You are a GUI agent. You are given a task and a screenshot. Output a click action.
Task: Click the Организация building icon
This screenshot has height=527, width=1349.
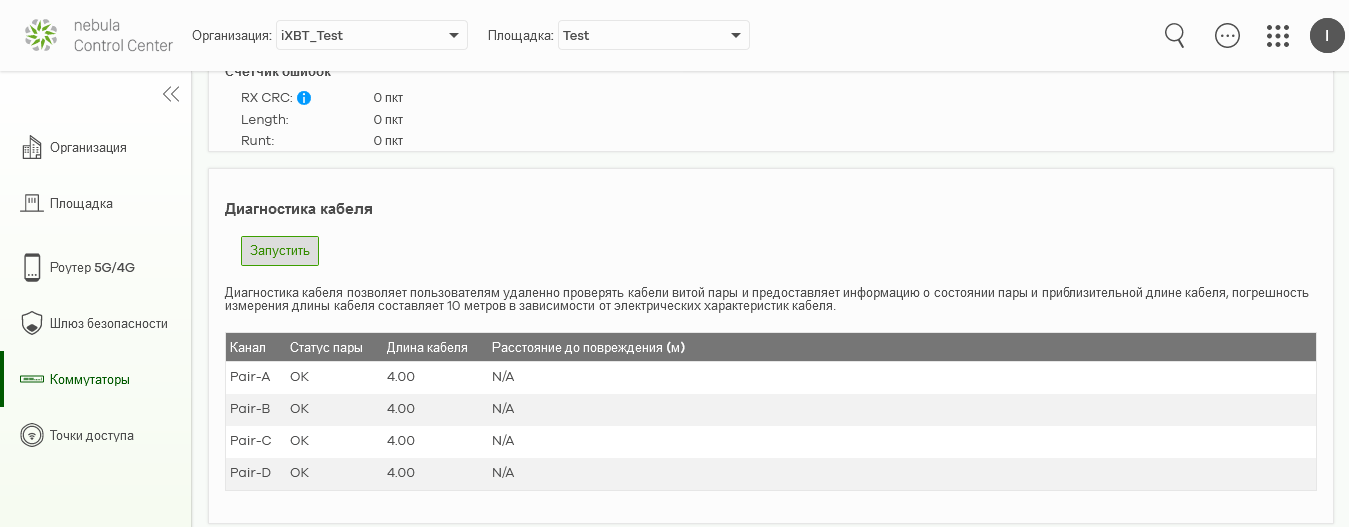(x=32, y=147)
